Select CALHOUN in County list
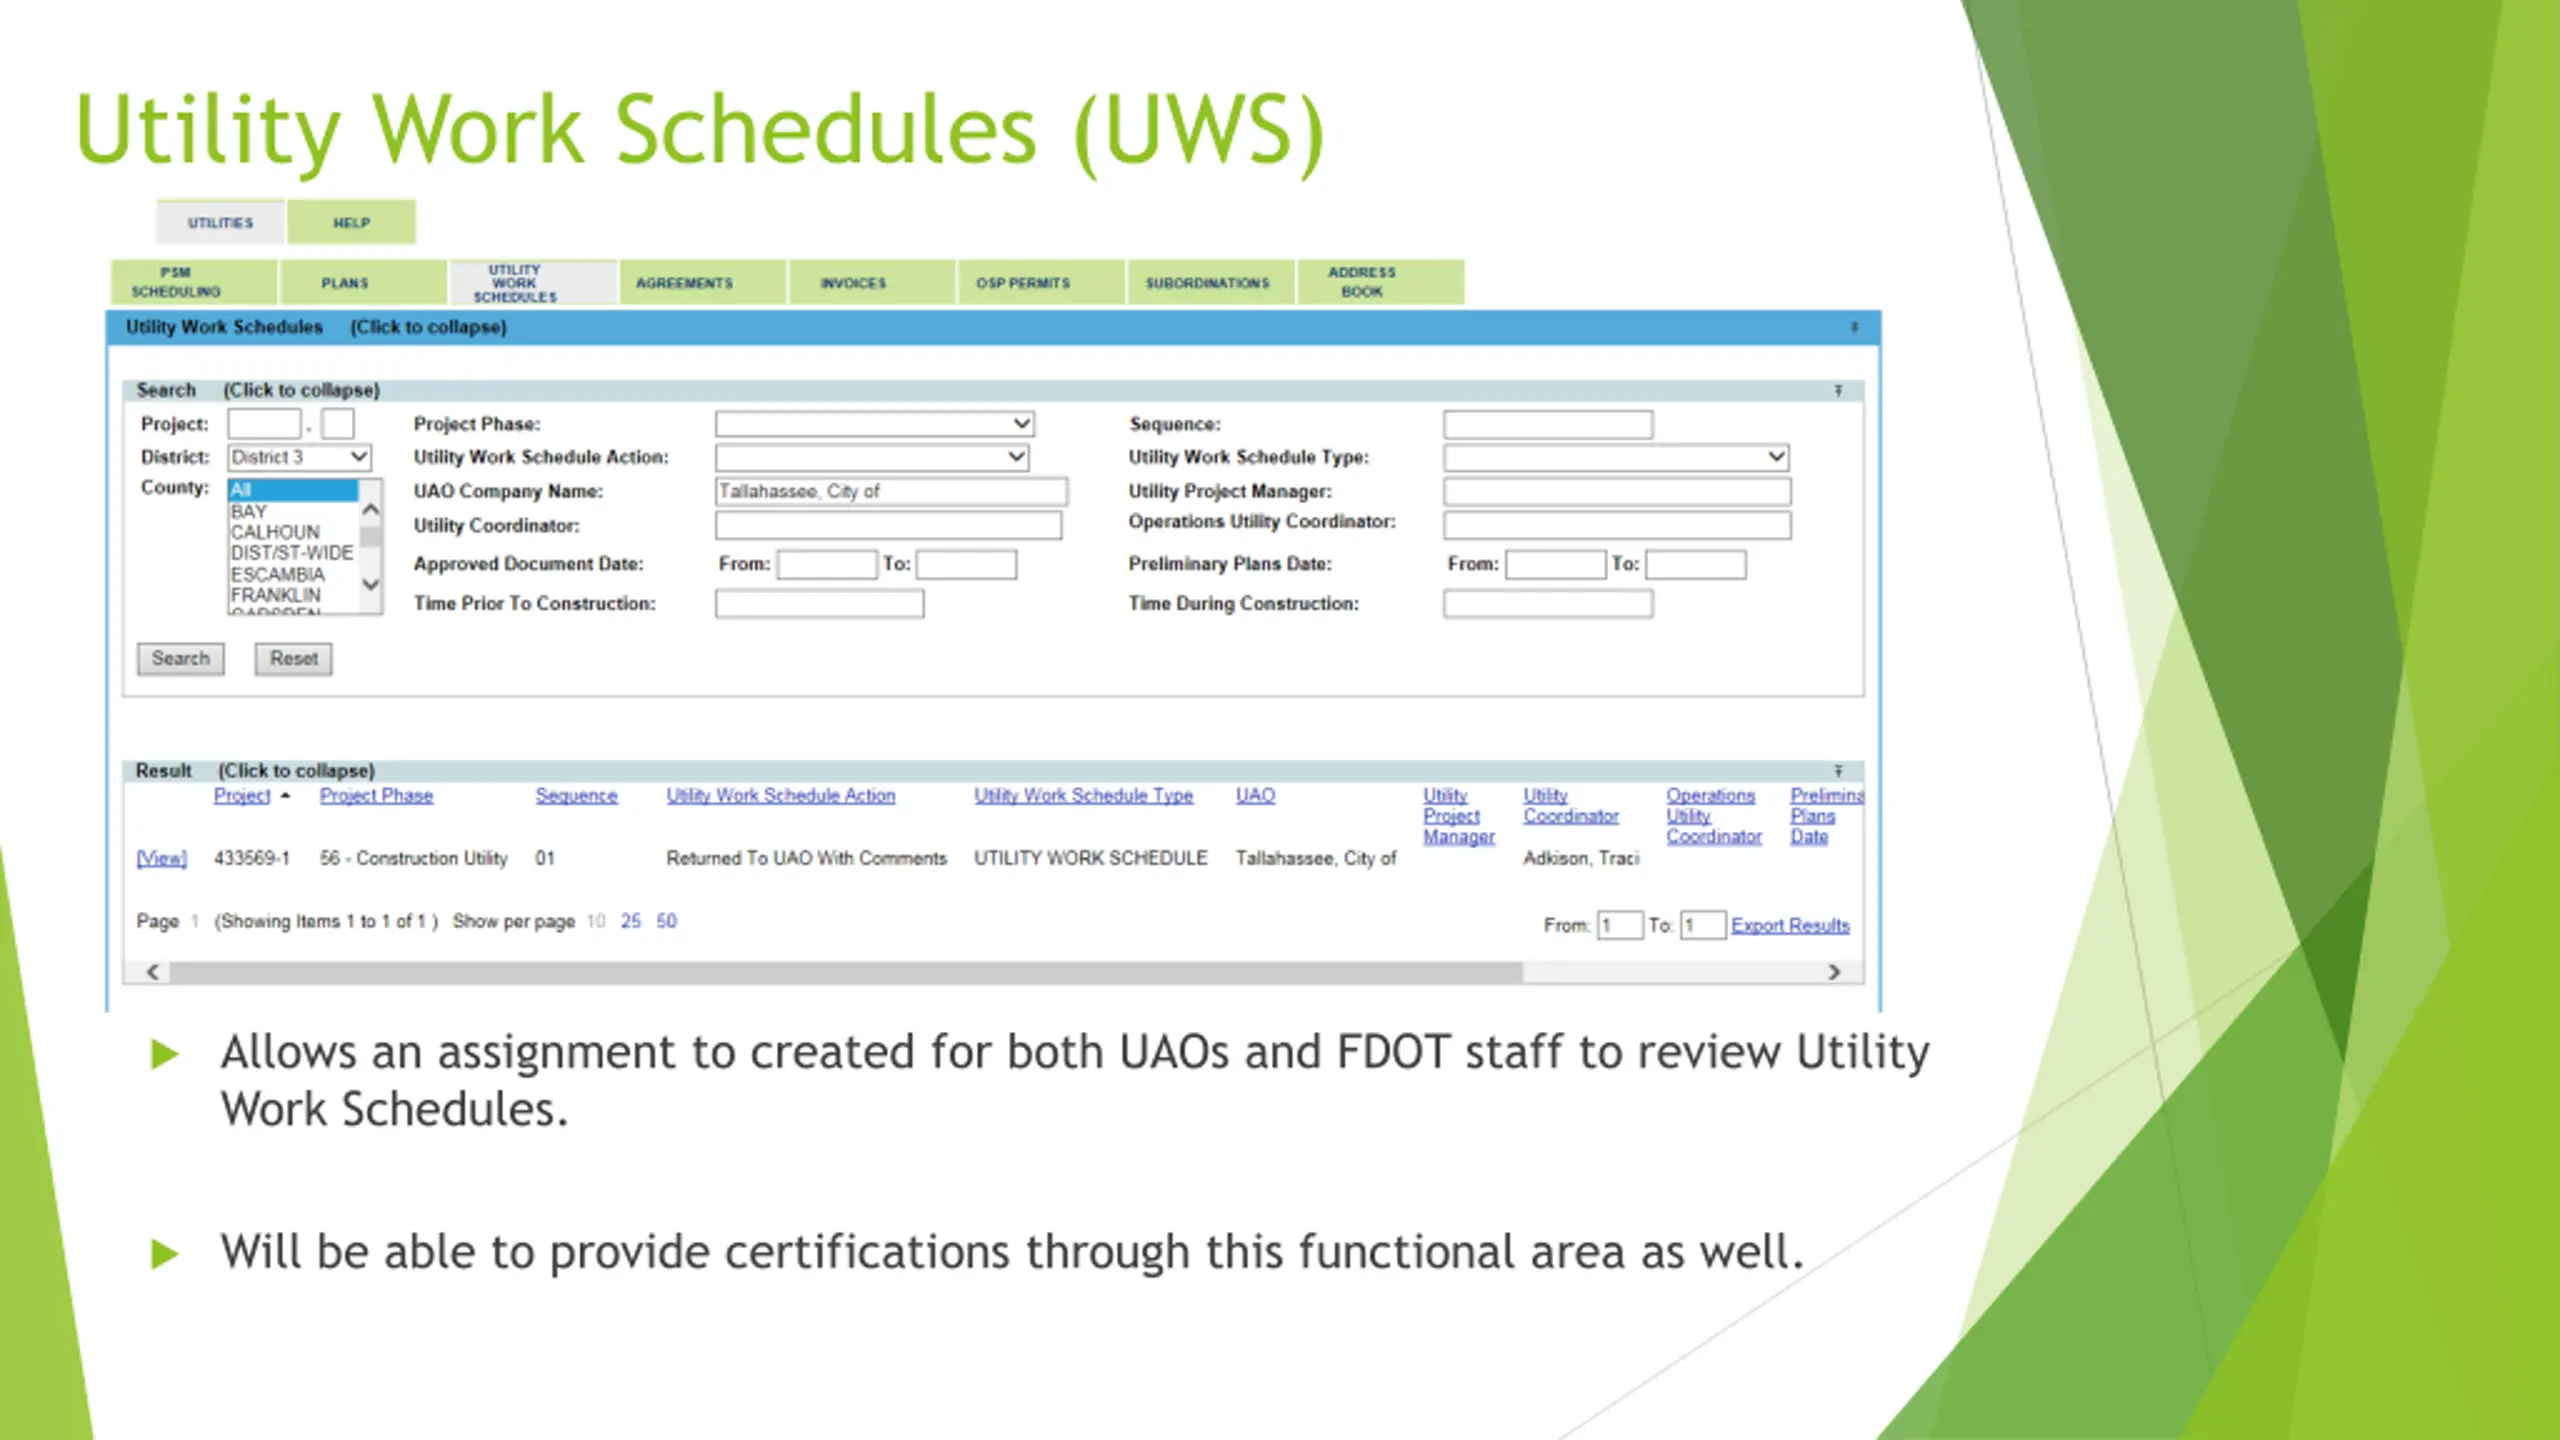The image size is (2560, 1440). (x=292, y=532)
